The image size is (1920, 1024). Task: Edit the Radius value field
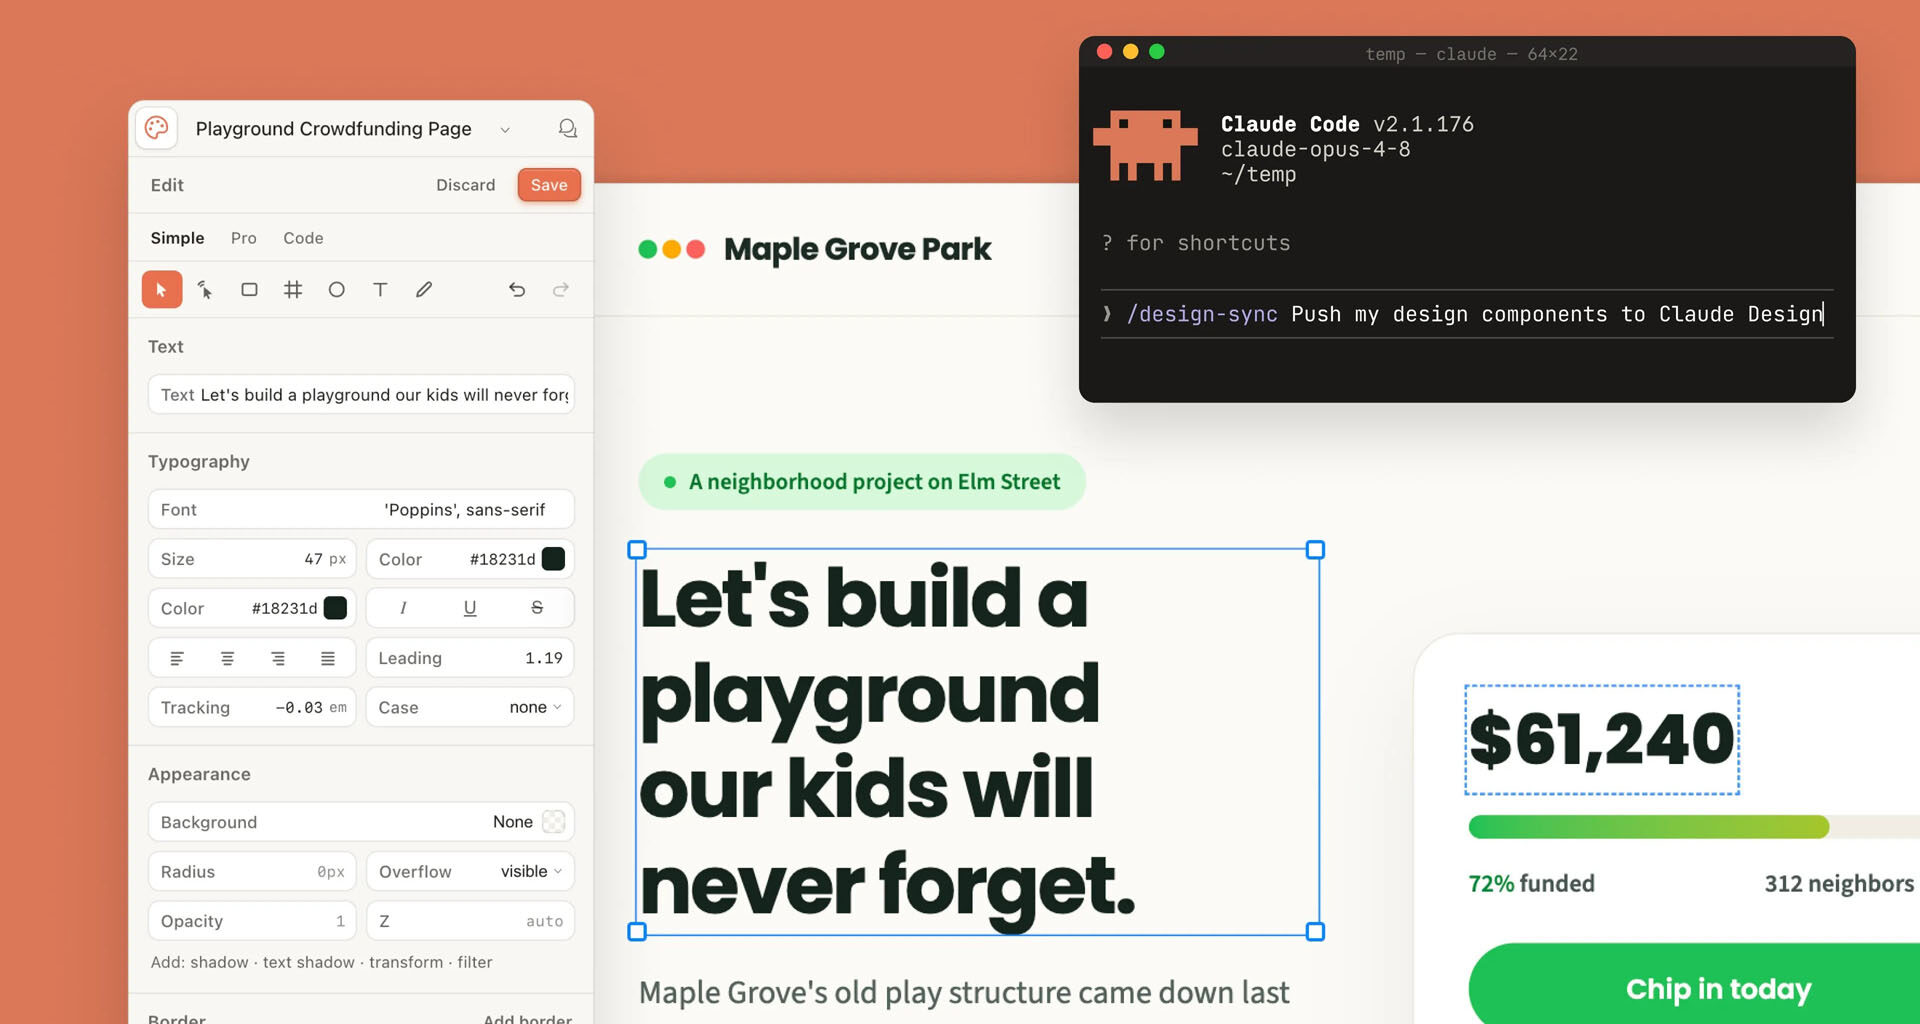tap(252, 871)
